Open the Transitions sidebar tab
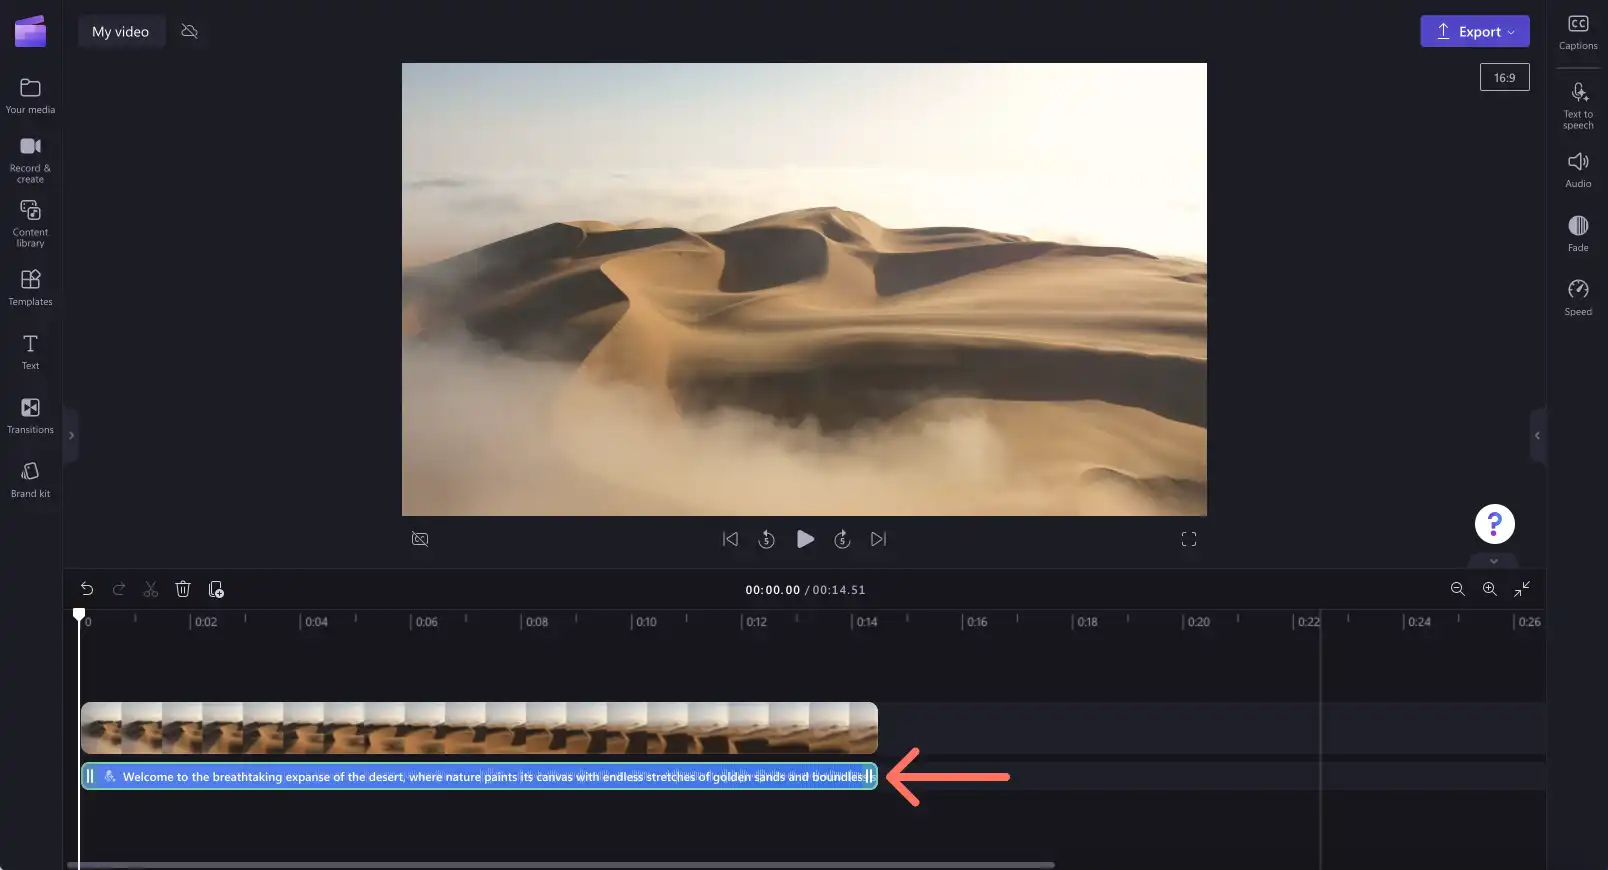The height and width of the screenshot is (870, 1608). tap(30, 415)
